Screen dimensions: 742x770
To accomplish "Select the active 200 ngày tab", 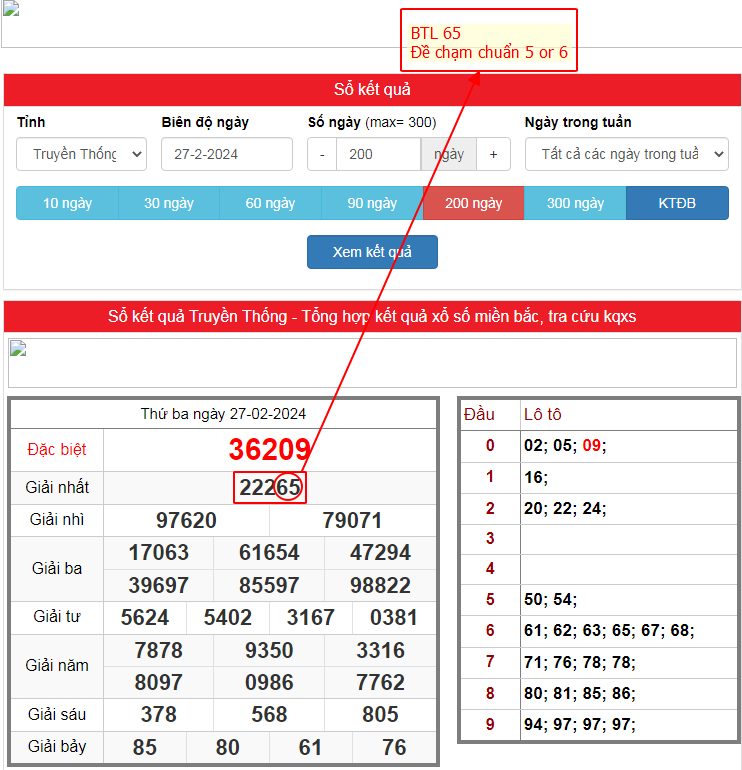I will coord(473,203).
